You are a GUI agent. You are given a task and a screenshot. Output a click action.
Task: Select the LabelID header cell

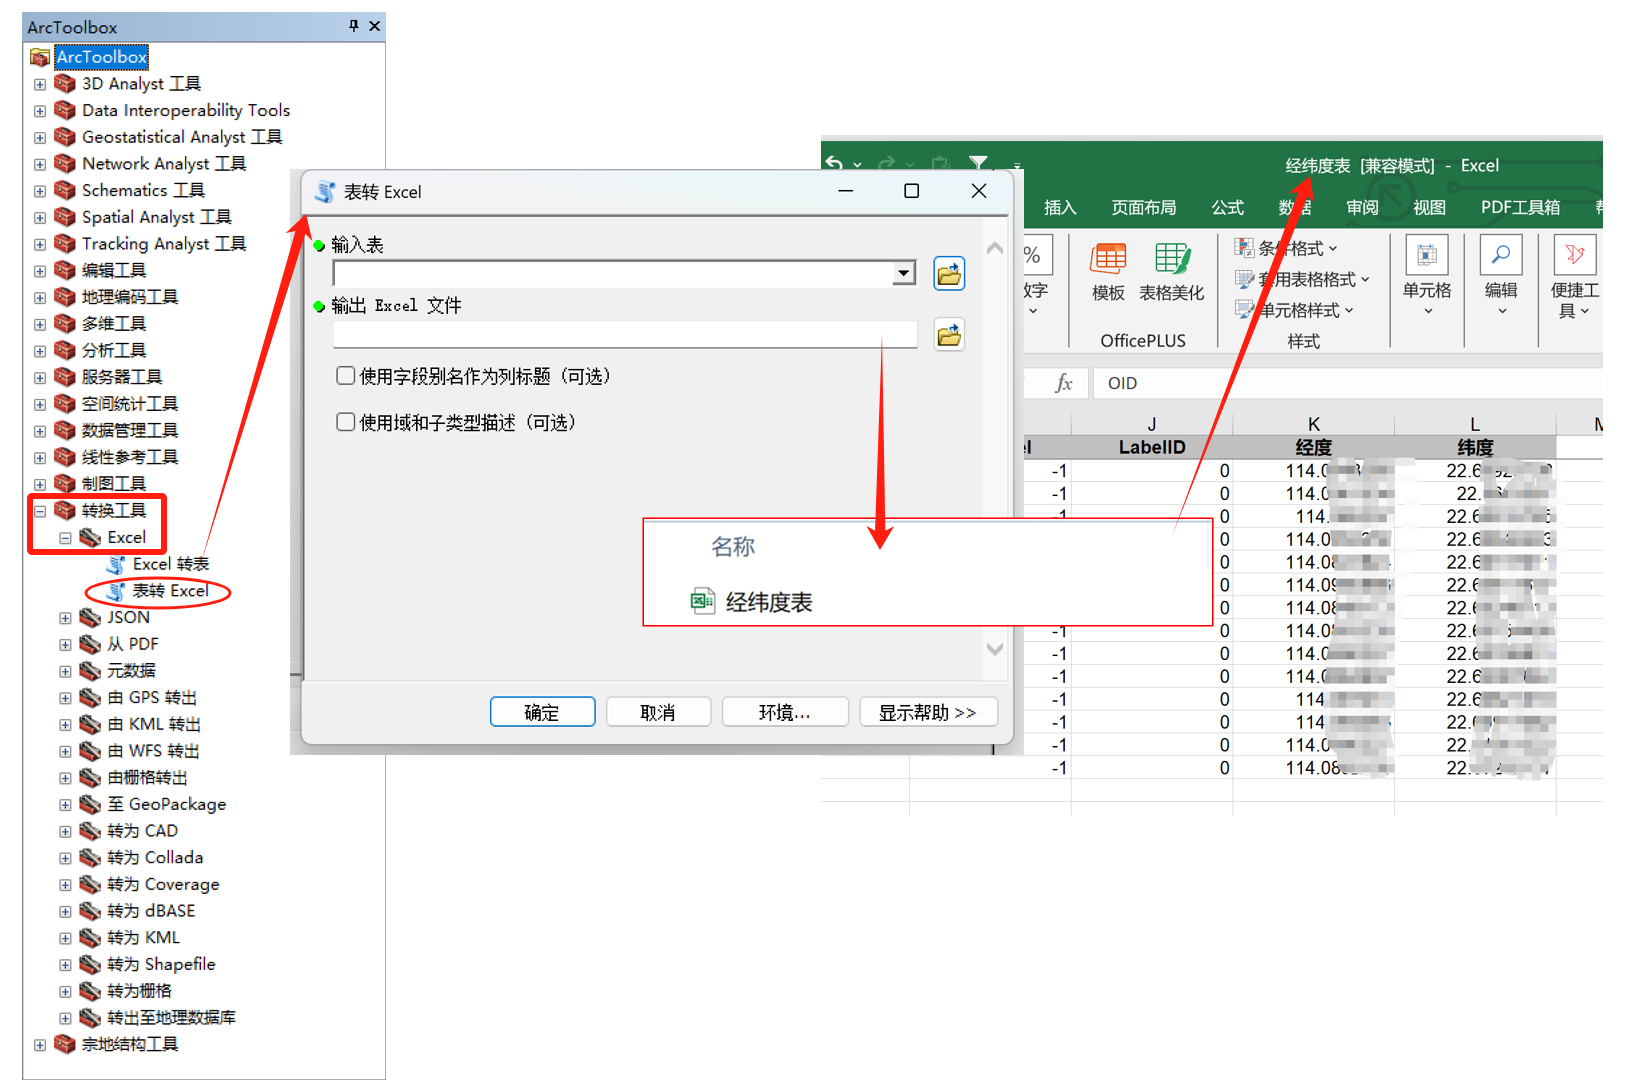pos(1151,447)
